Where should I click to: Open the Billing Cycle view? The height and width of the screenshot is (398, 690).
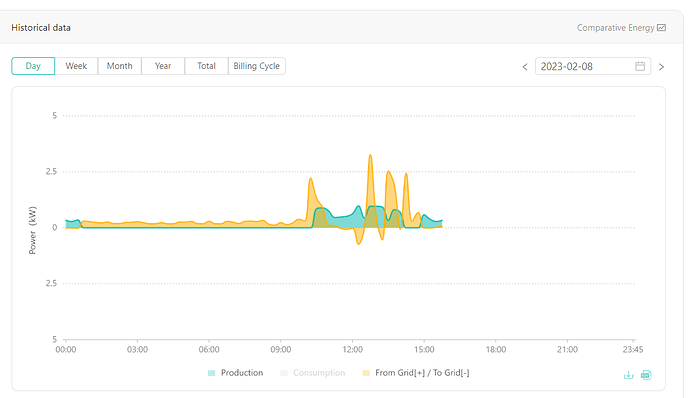[x=257, y=66]
